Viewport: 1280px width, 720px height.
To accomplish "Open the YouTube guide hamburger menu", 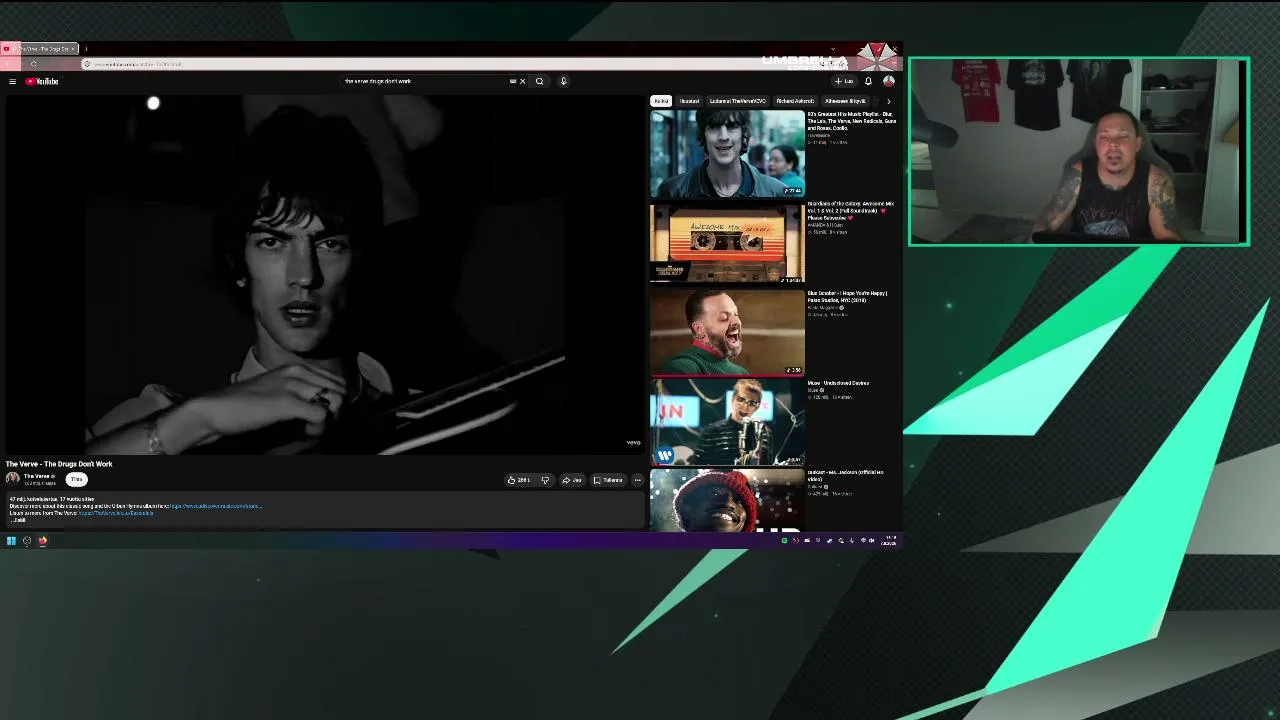I will [x=12, y=81].
